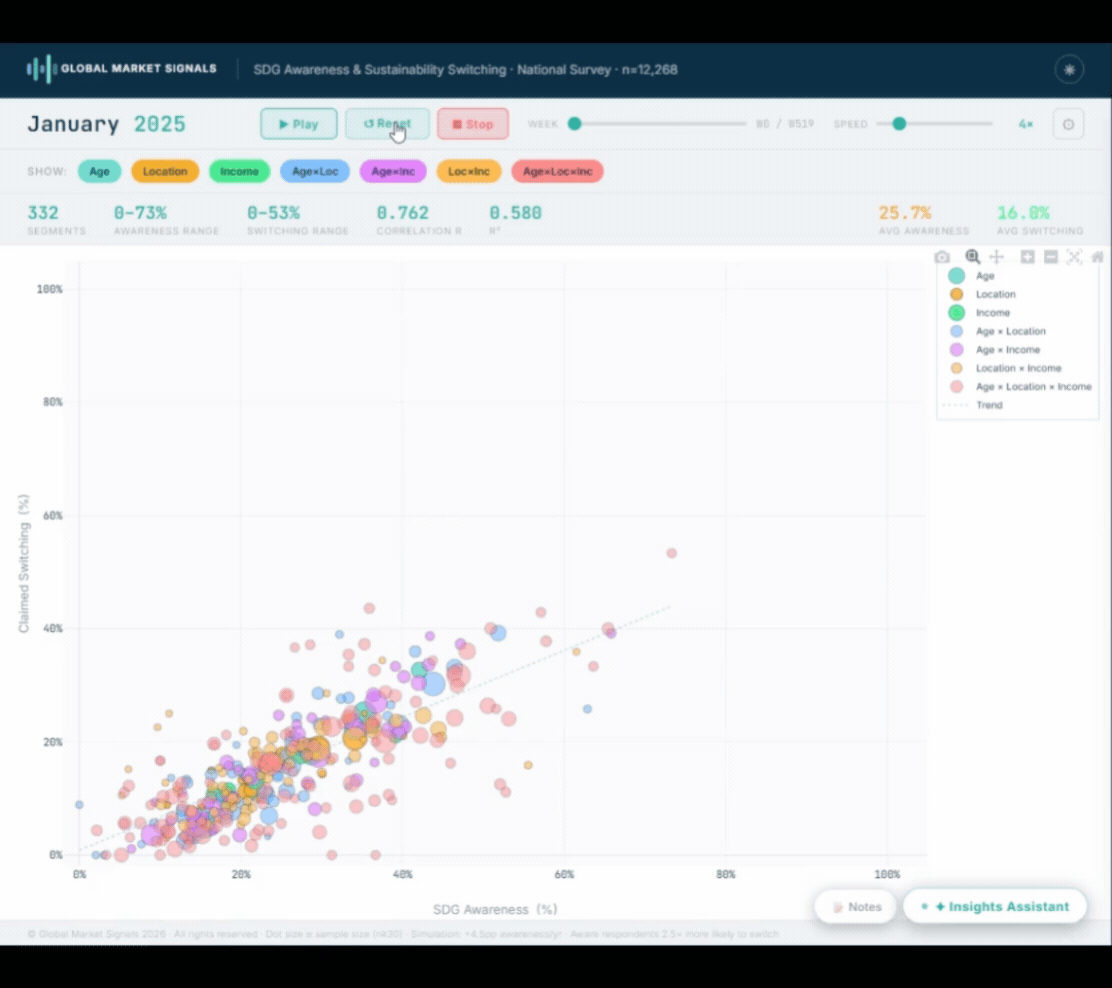Click the 25.7% average awareness value
Image resolution: width=1112 pixels, height=988 pixels.
click(x=904, y=213)
